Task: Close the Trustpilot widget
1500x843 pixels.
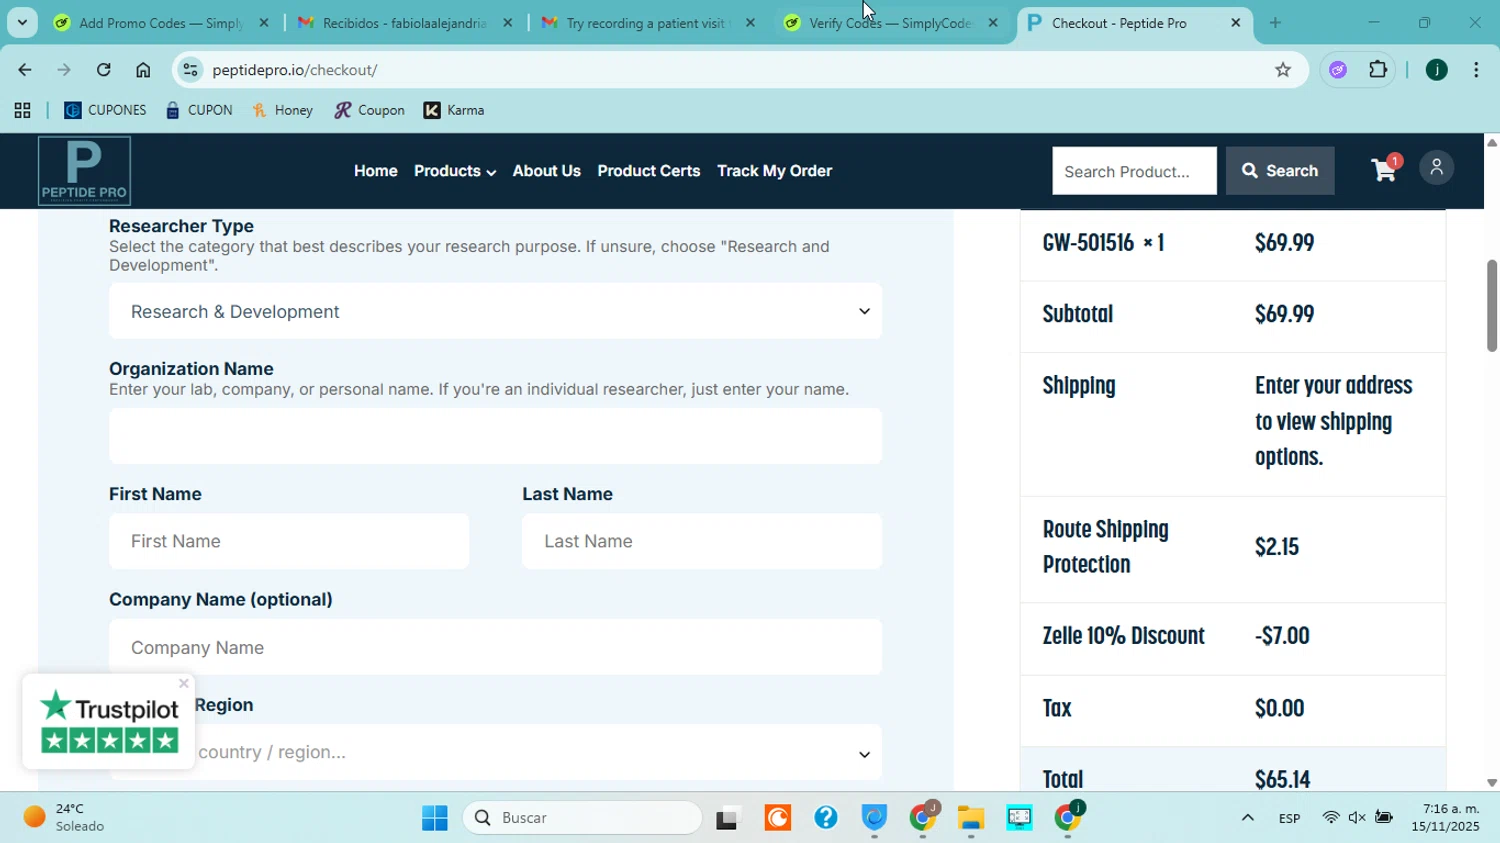Action: (x=183, y=684)
